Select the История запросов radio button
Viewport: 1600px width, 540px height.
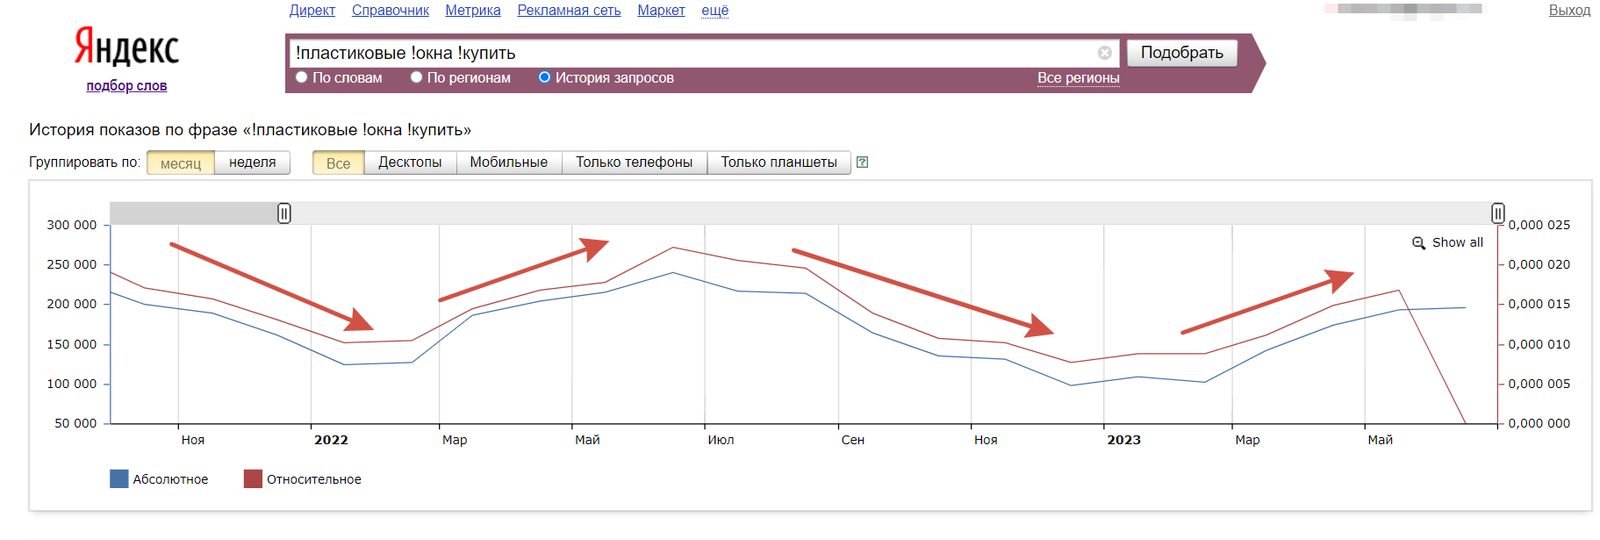pyautogui.click(x=544, y=77)
